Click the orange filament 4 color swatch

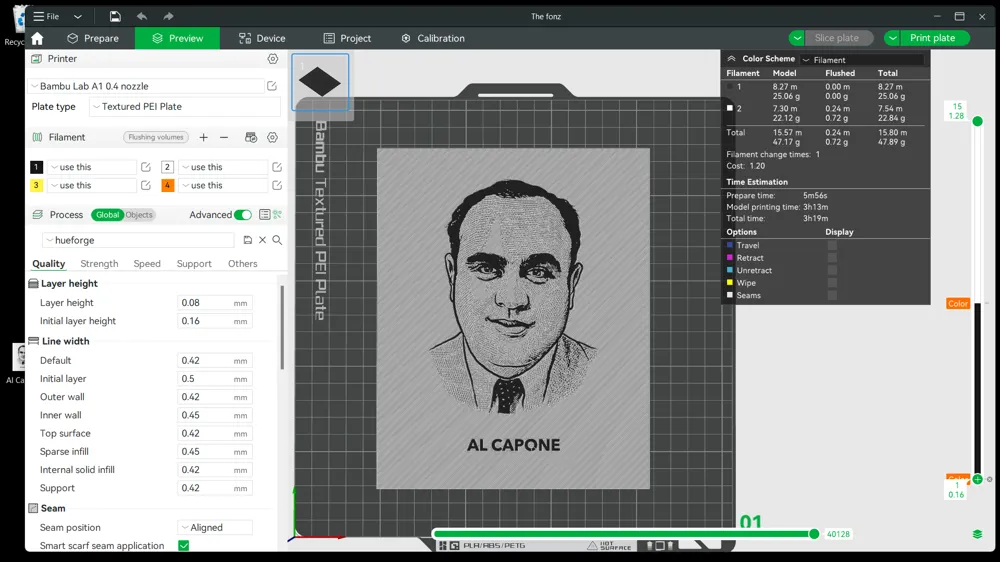pyautogui.click(x=168, y=186)
